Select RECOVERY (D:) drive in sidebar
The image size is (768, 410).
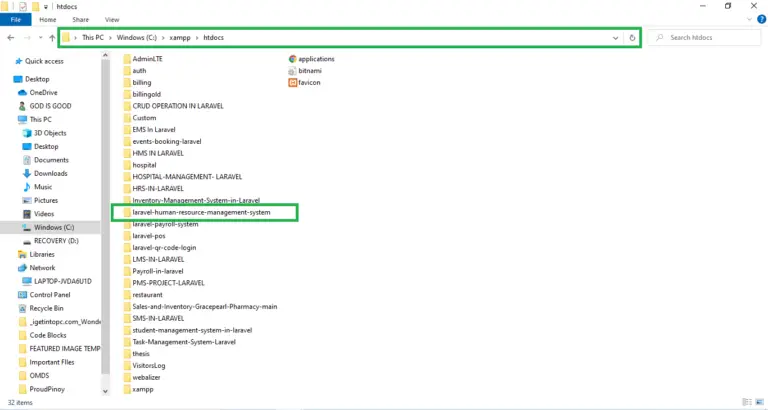coord(50,241)
